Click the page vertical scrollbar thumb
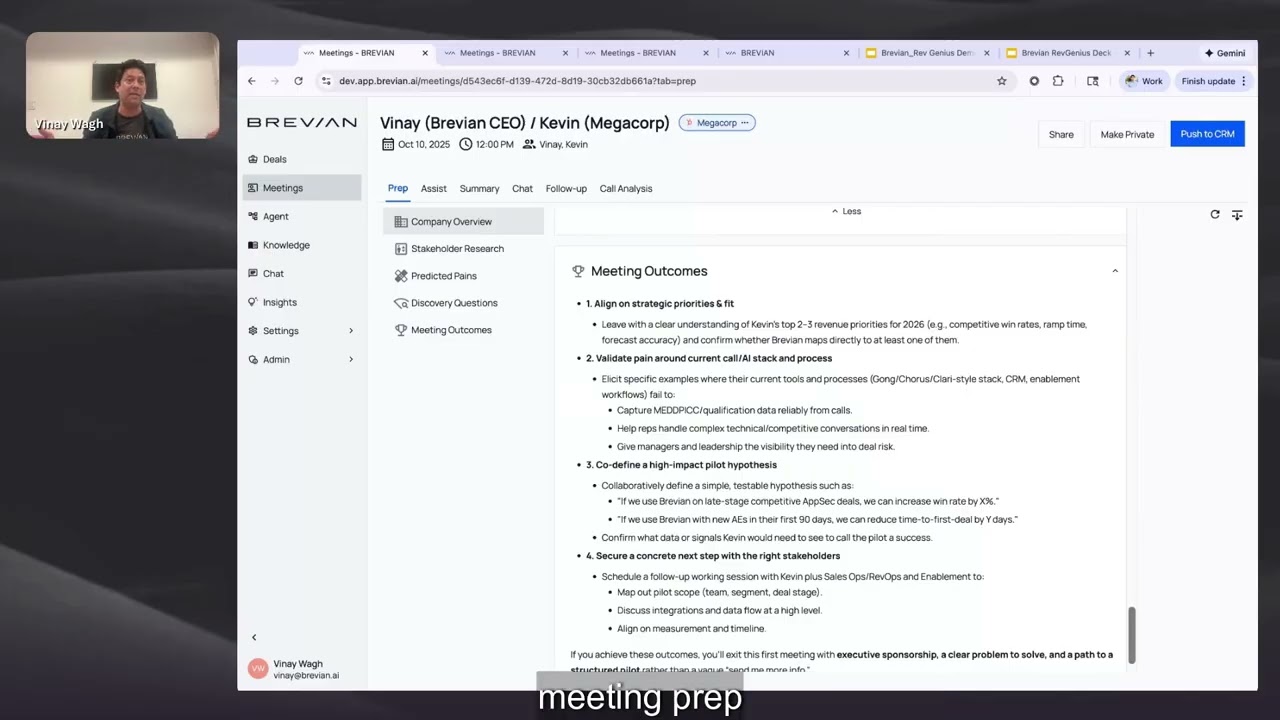The height and width of the screenshot is (720, 1280). click(1132, 634)
